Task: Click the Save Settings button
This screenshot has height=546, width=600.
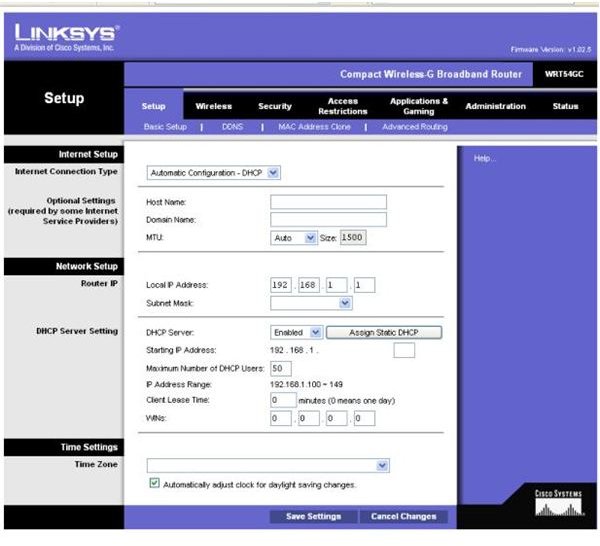Action: point(313,516)
